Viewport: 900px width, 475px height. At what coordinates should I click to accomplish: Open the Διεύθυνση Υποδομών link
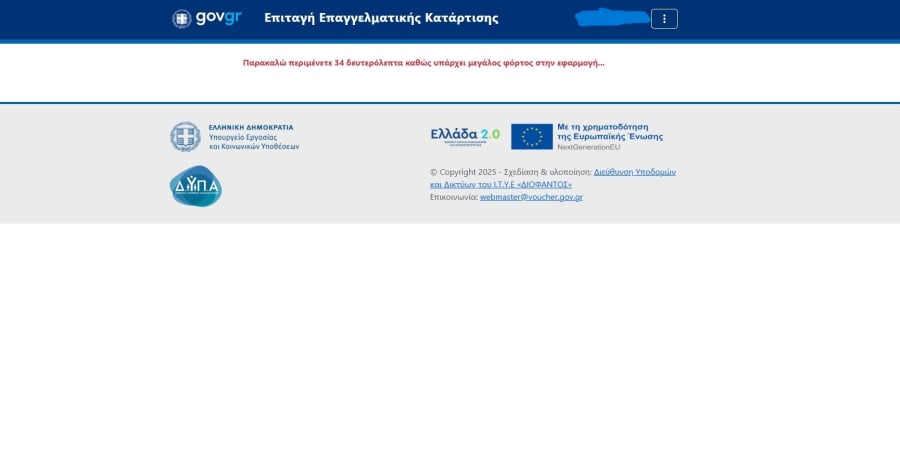pyautogui.click(x=634, y=172)
